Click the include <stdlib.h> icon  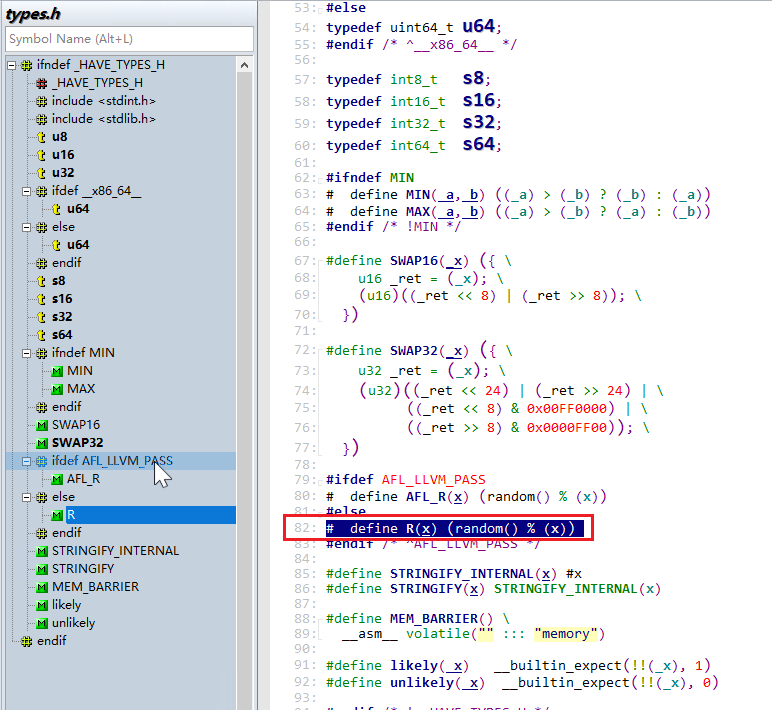[x=42, y=119]
